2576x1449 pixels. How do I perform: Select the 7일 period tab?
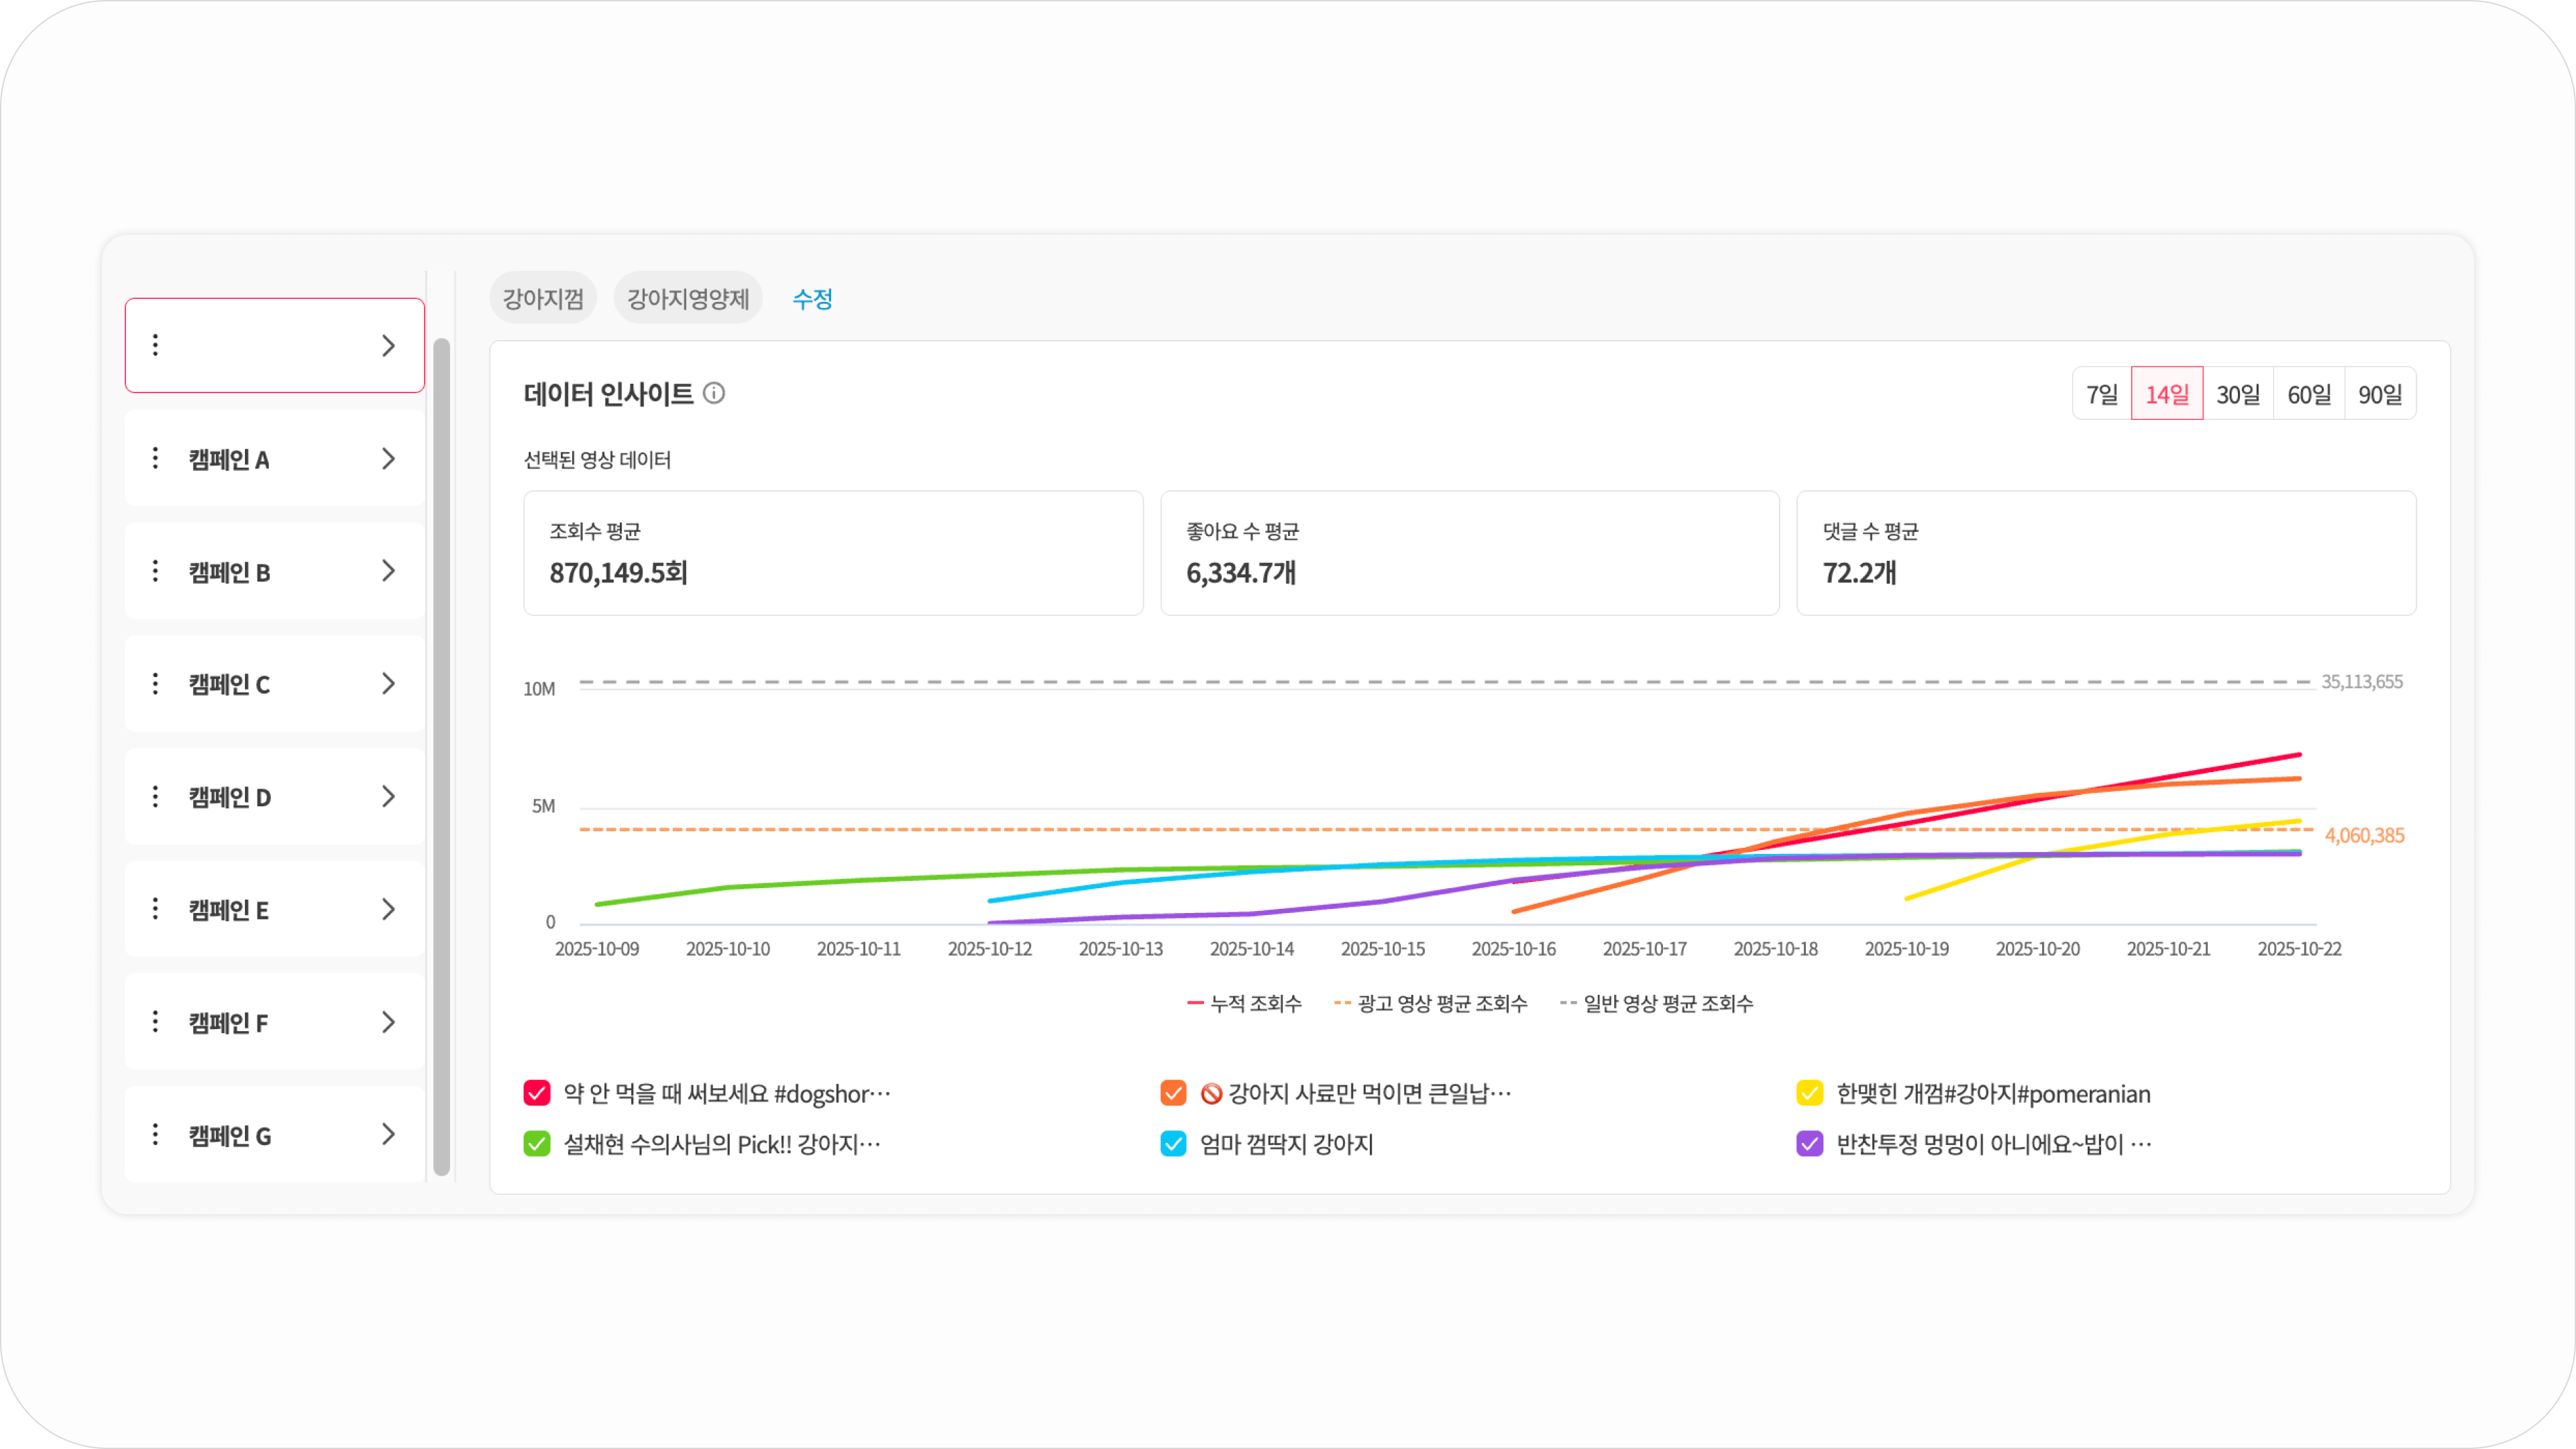tap(2102, 394)
